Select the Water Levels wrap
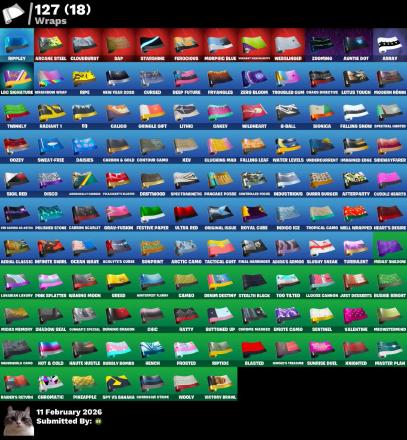The image size is (407, 440). [x=288, y=147]
